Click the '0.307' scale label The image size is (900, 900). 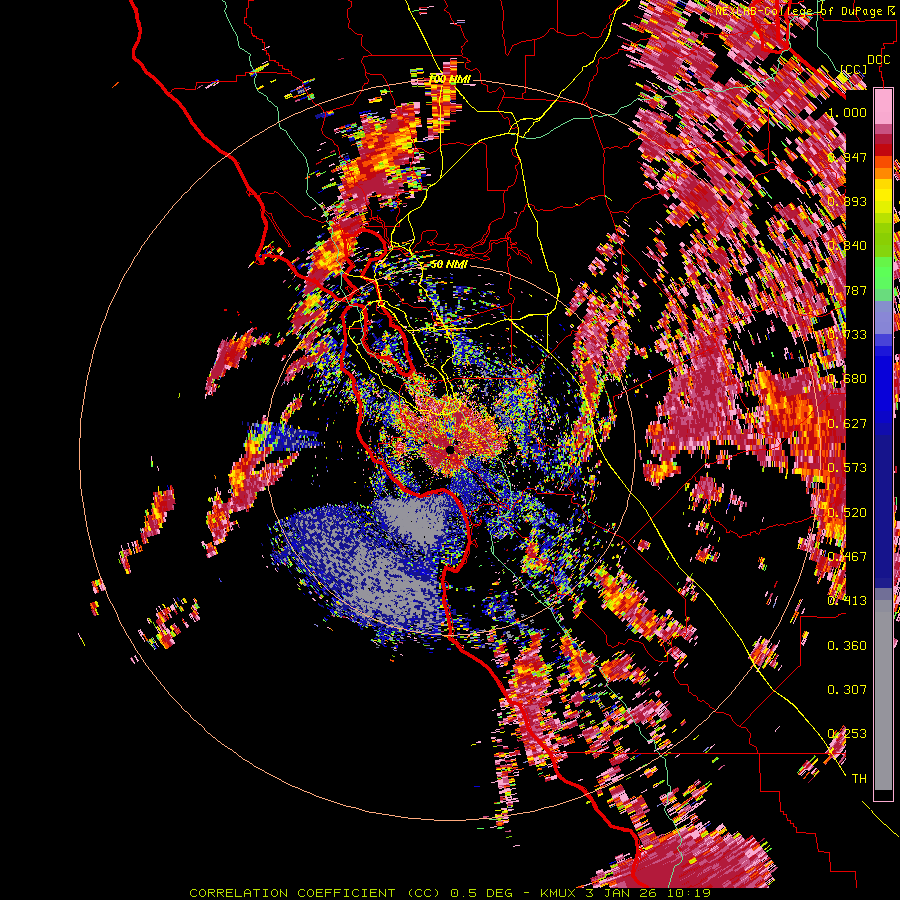click(x=847, y=689)
